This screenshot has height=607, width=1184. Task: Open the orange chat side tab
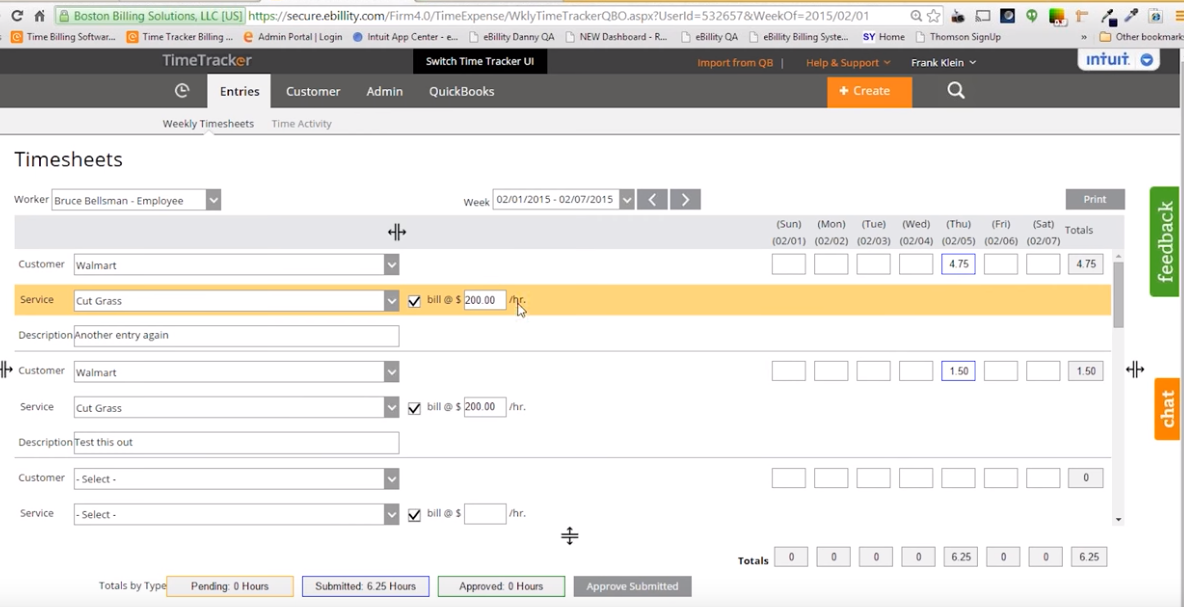[x=1167, y=408]
